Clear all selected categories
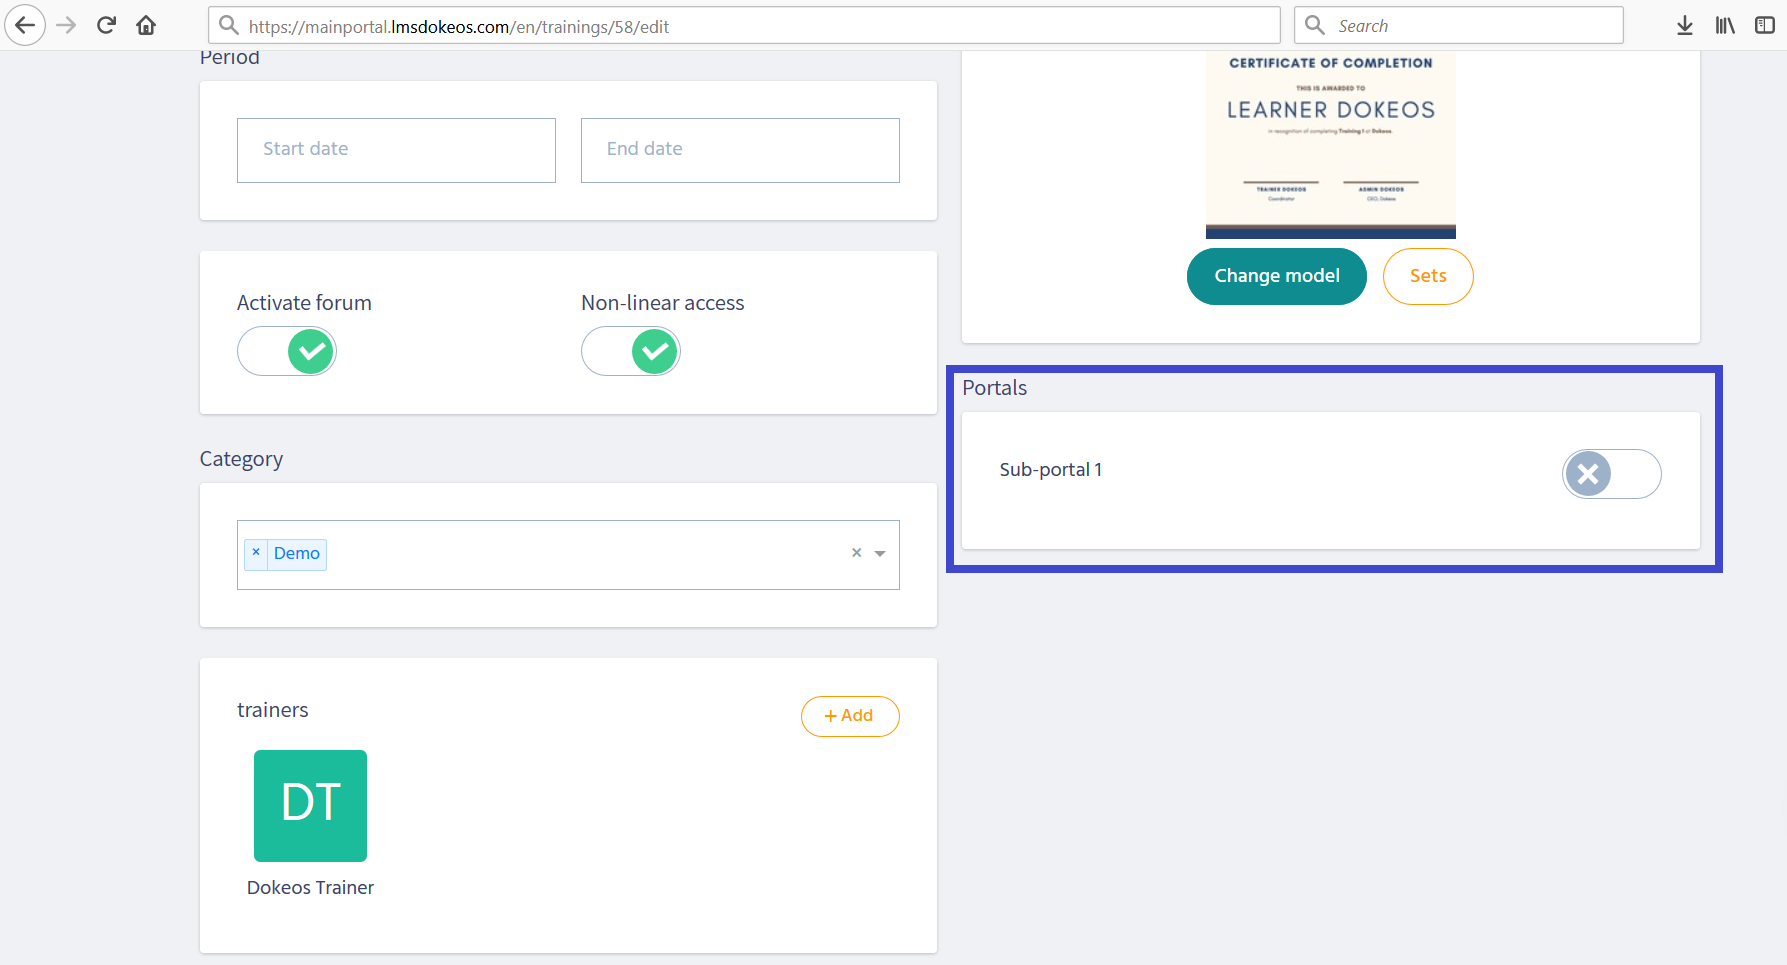The height and width of the screenshot is (965, 1787). (x=856, y=553)
